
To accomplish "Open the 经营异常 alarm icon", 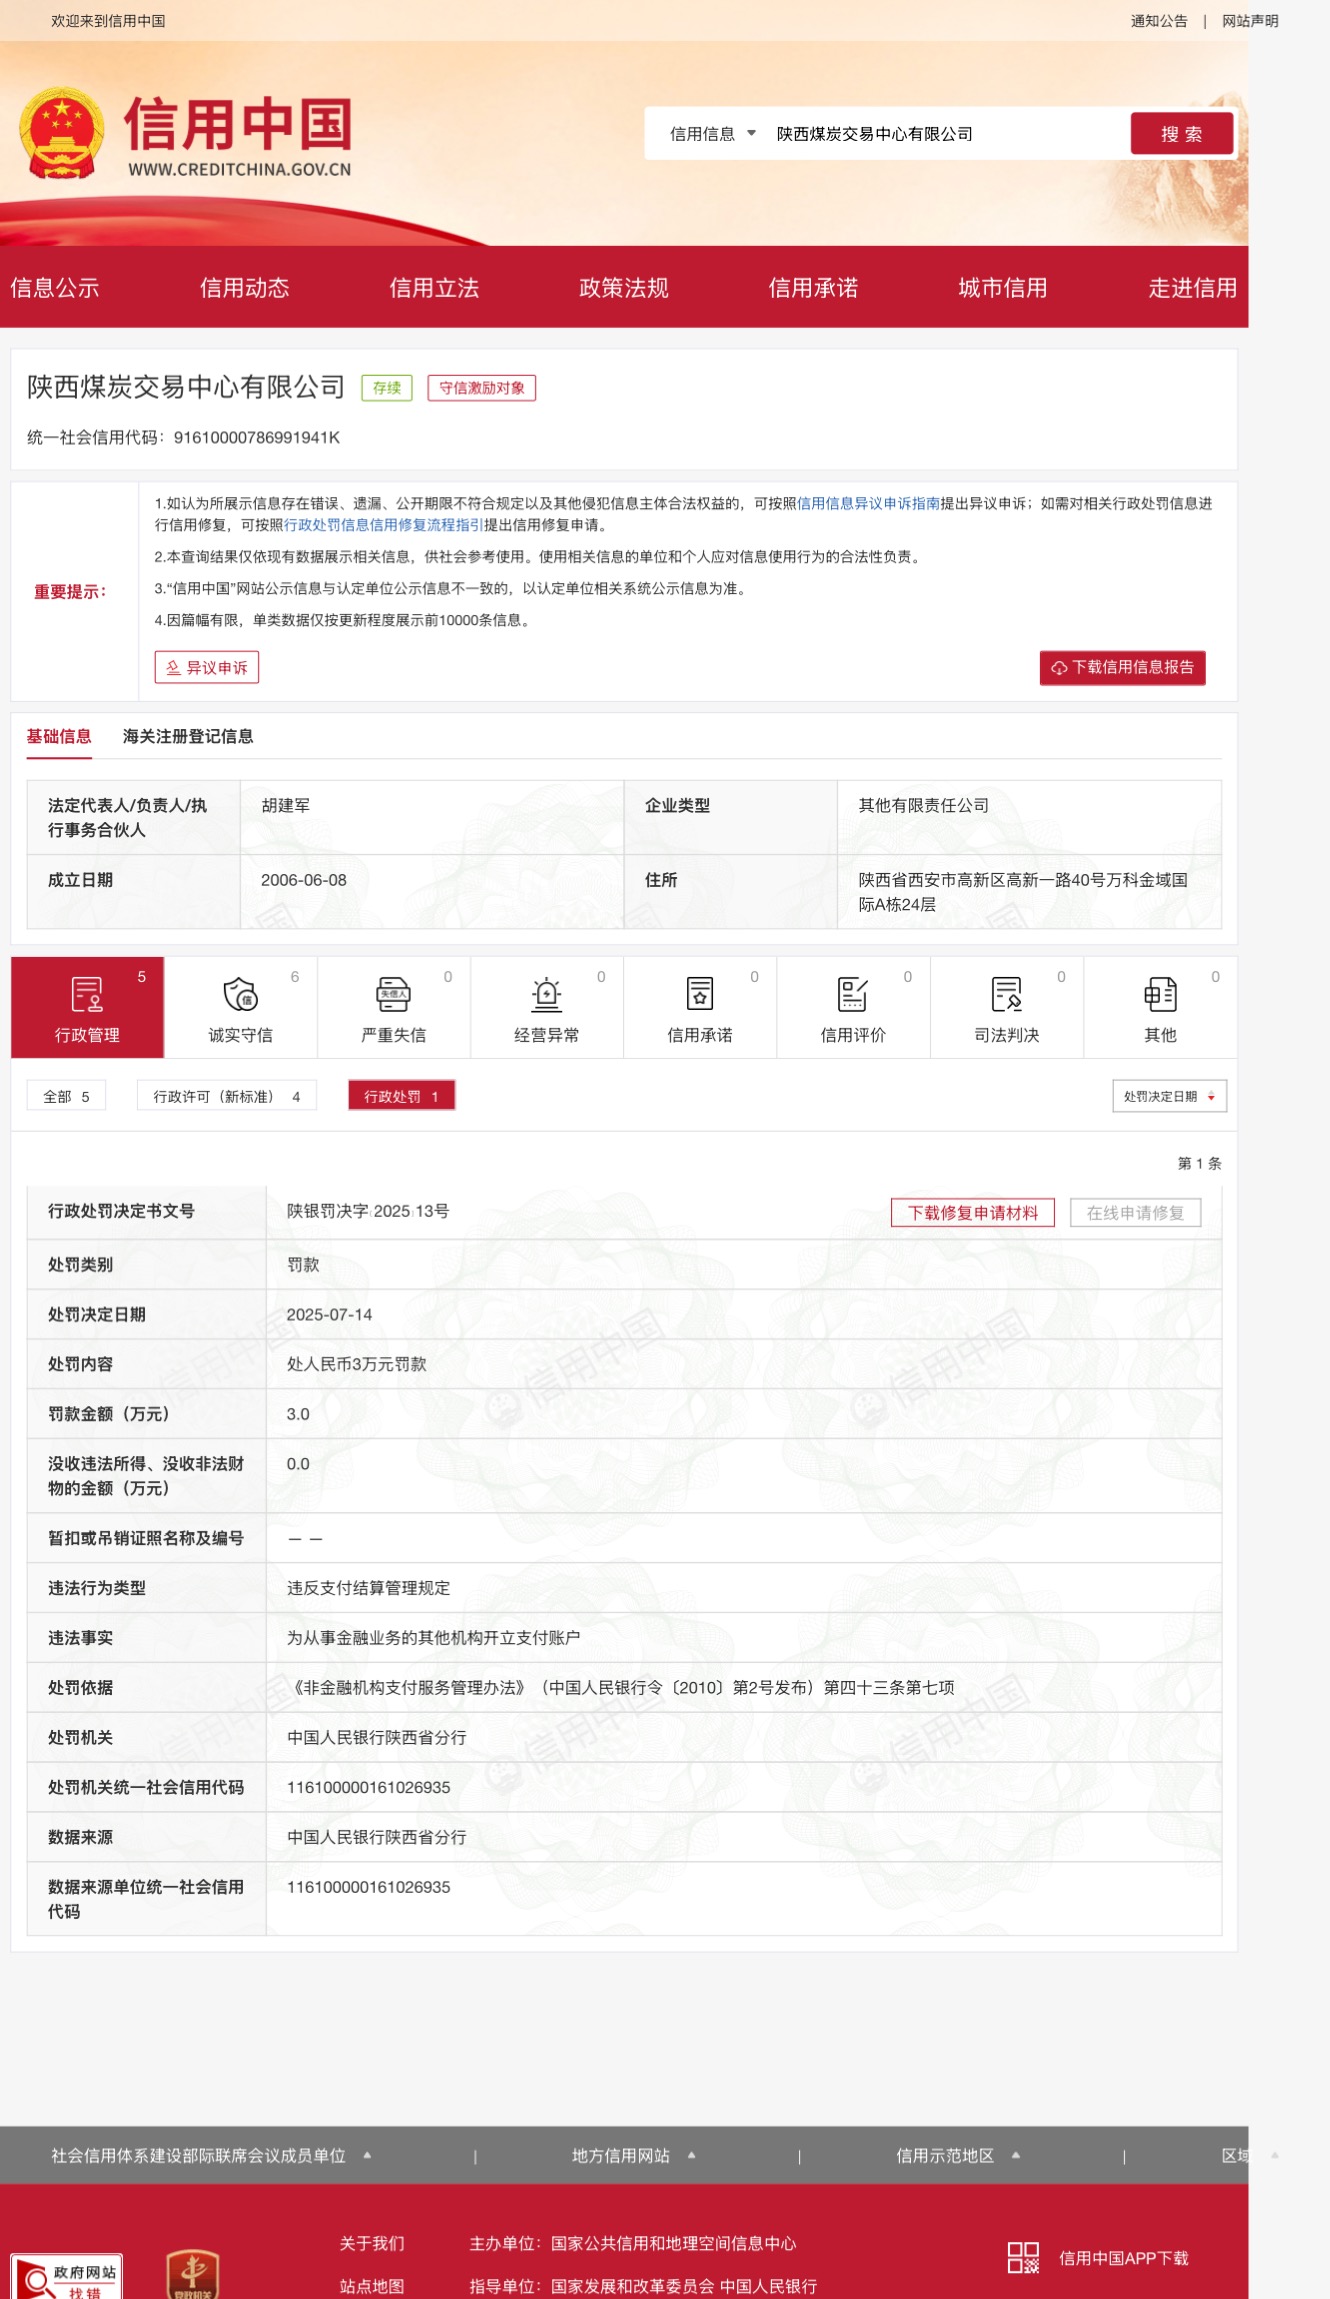I will pyautogui.click(x=546, y=995).
